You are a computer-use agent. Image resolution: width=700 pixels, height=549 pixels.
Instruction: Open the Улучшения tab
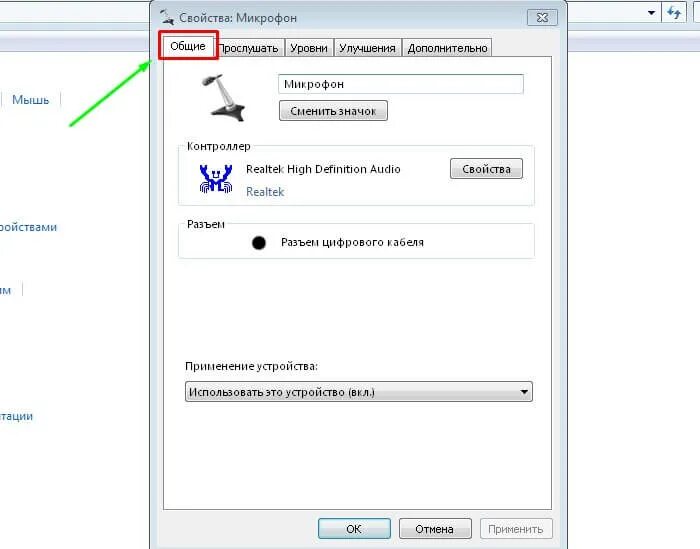coord(367,48)
